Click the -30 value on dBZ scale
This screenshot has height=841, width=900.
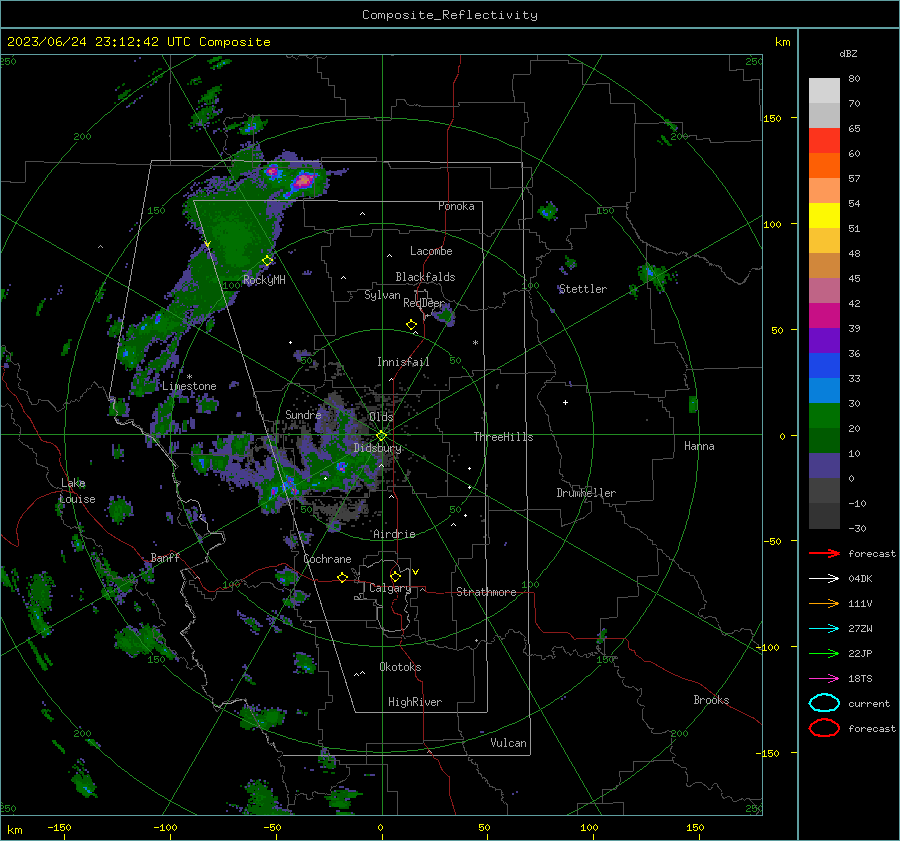tap(857, 528)
